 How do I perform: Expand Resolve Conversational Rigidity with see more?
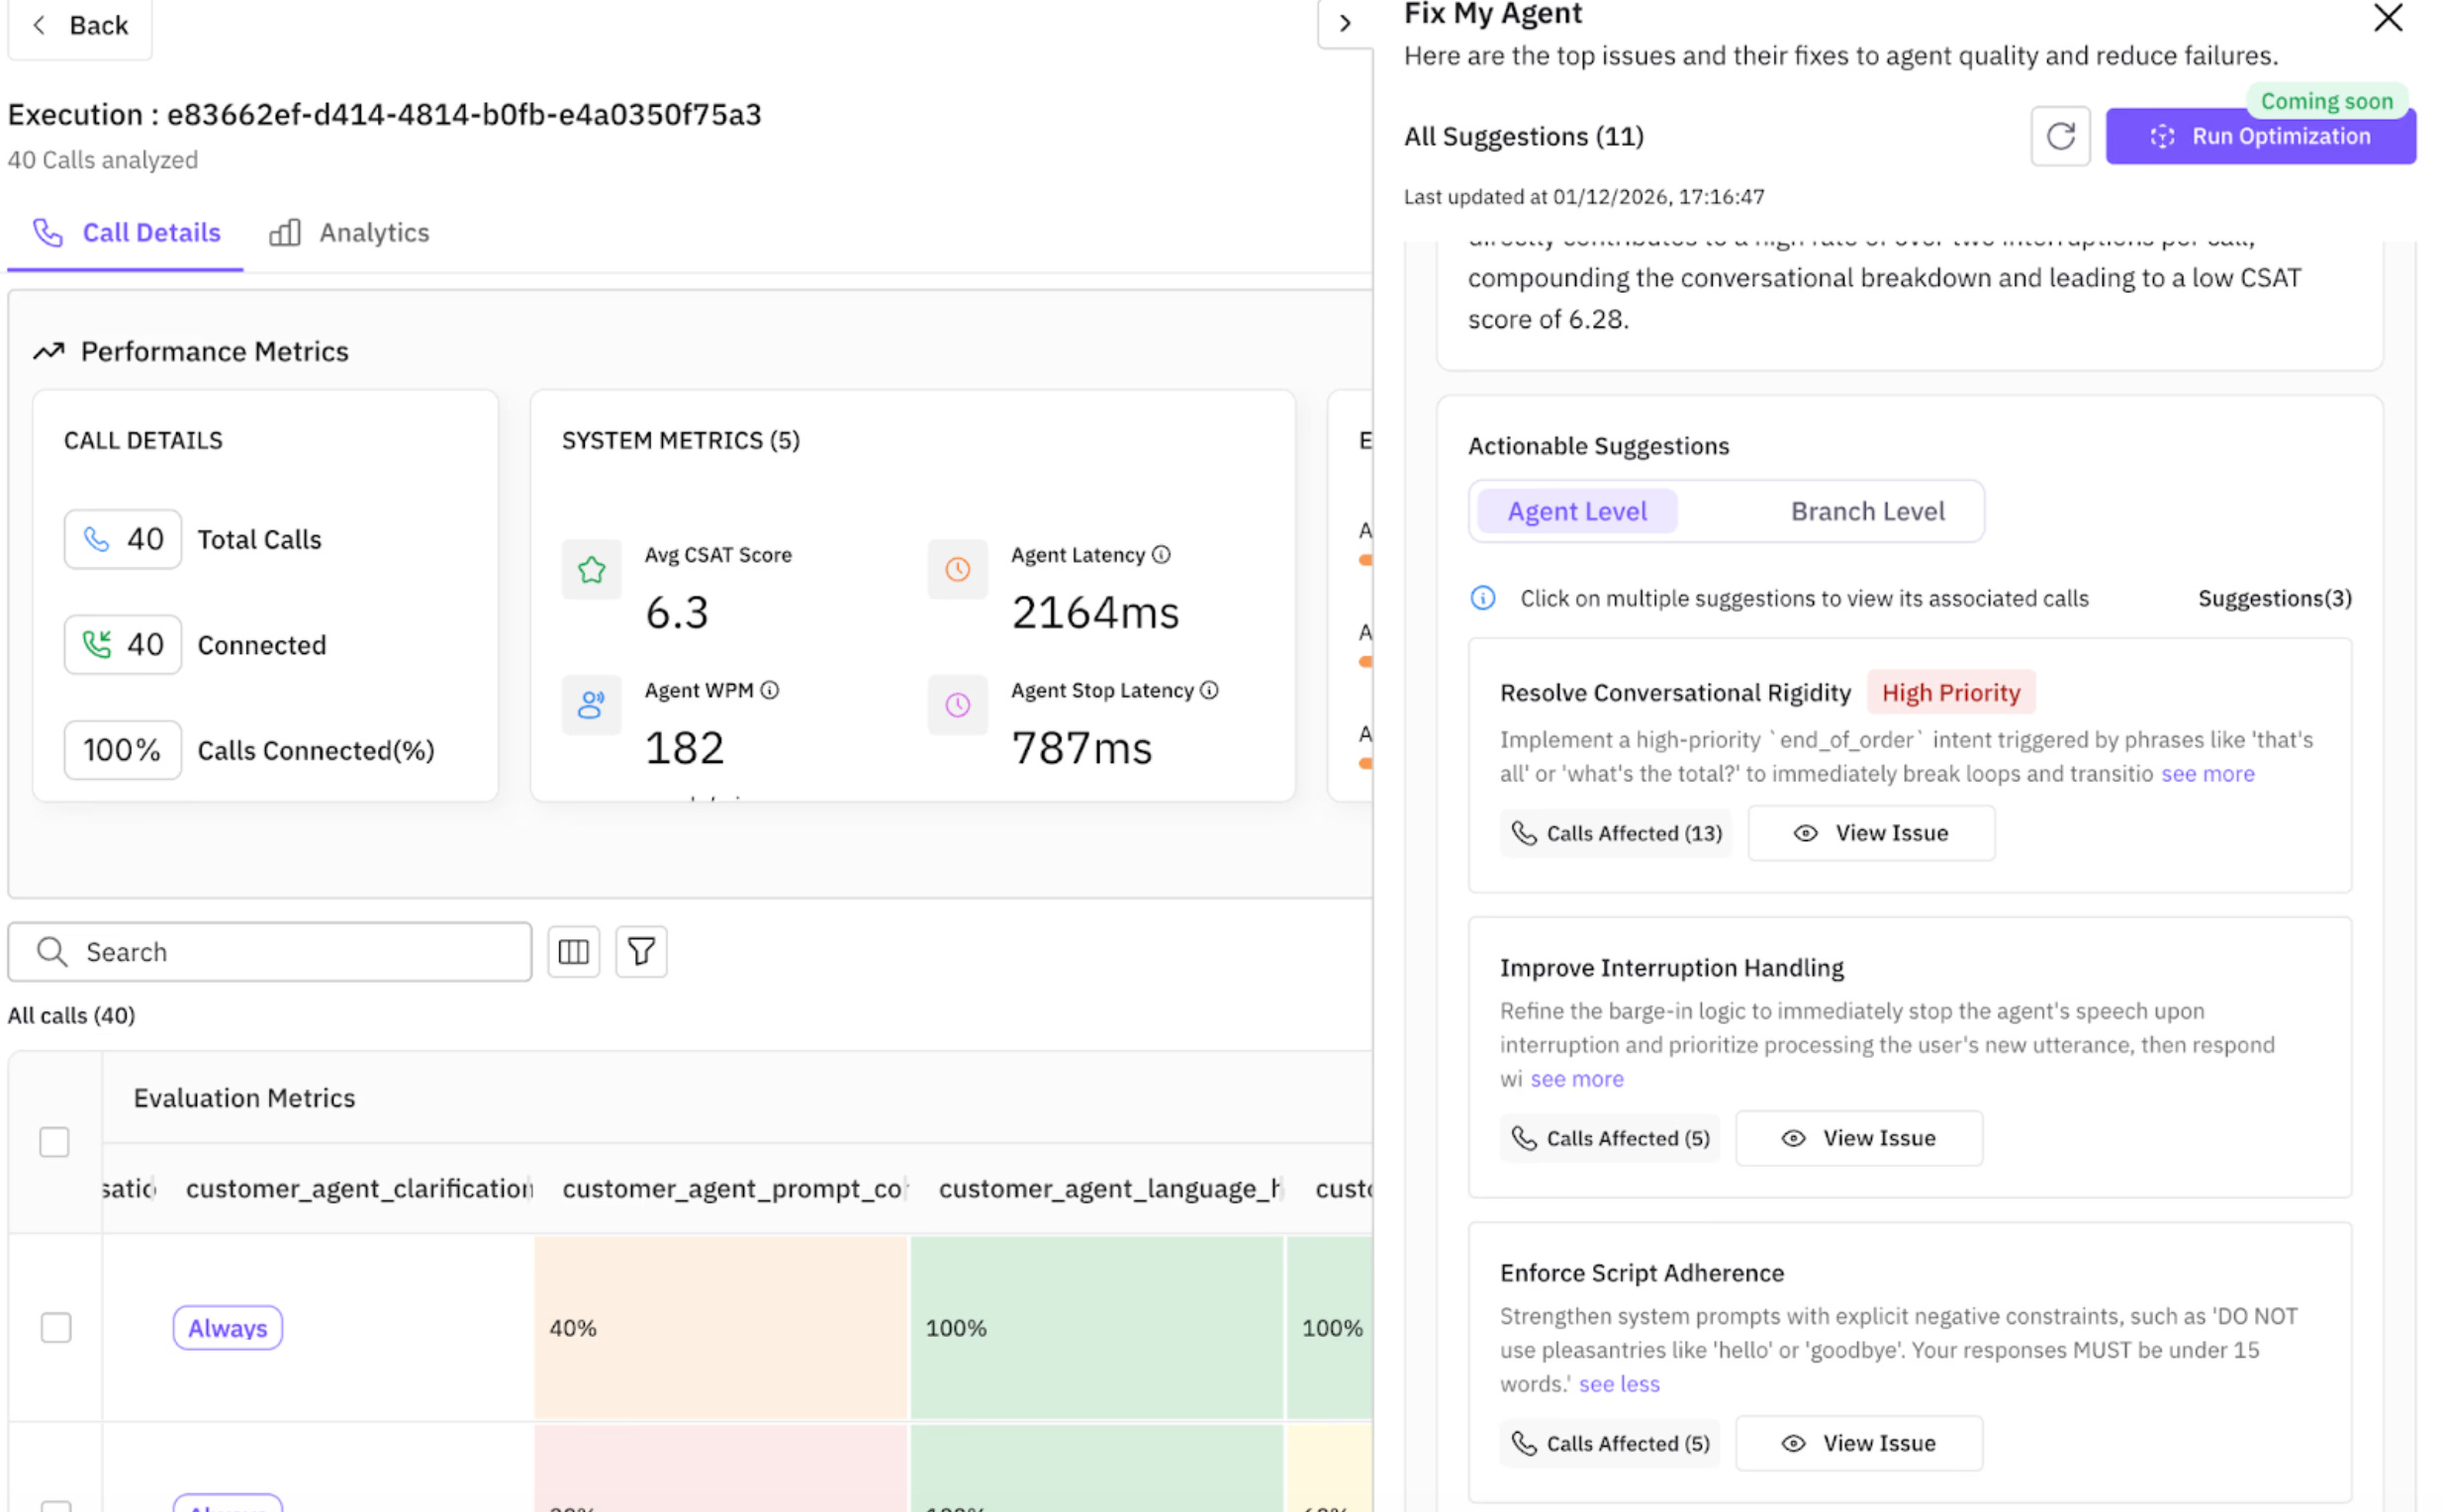[2207, 774]
